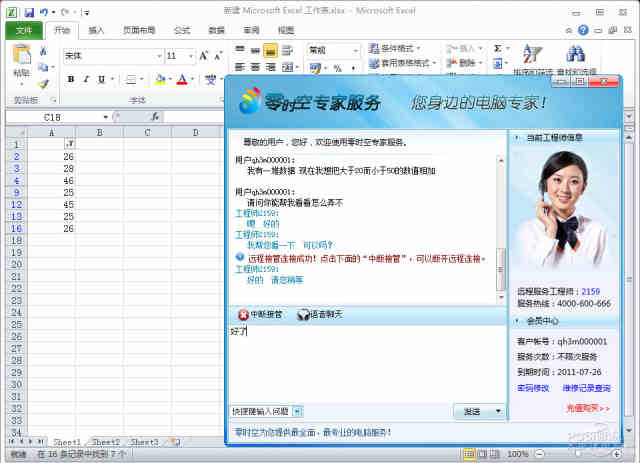Apply fill color with paint bucket icon
This screenshot has width=640, height=463.
160,79
